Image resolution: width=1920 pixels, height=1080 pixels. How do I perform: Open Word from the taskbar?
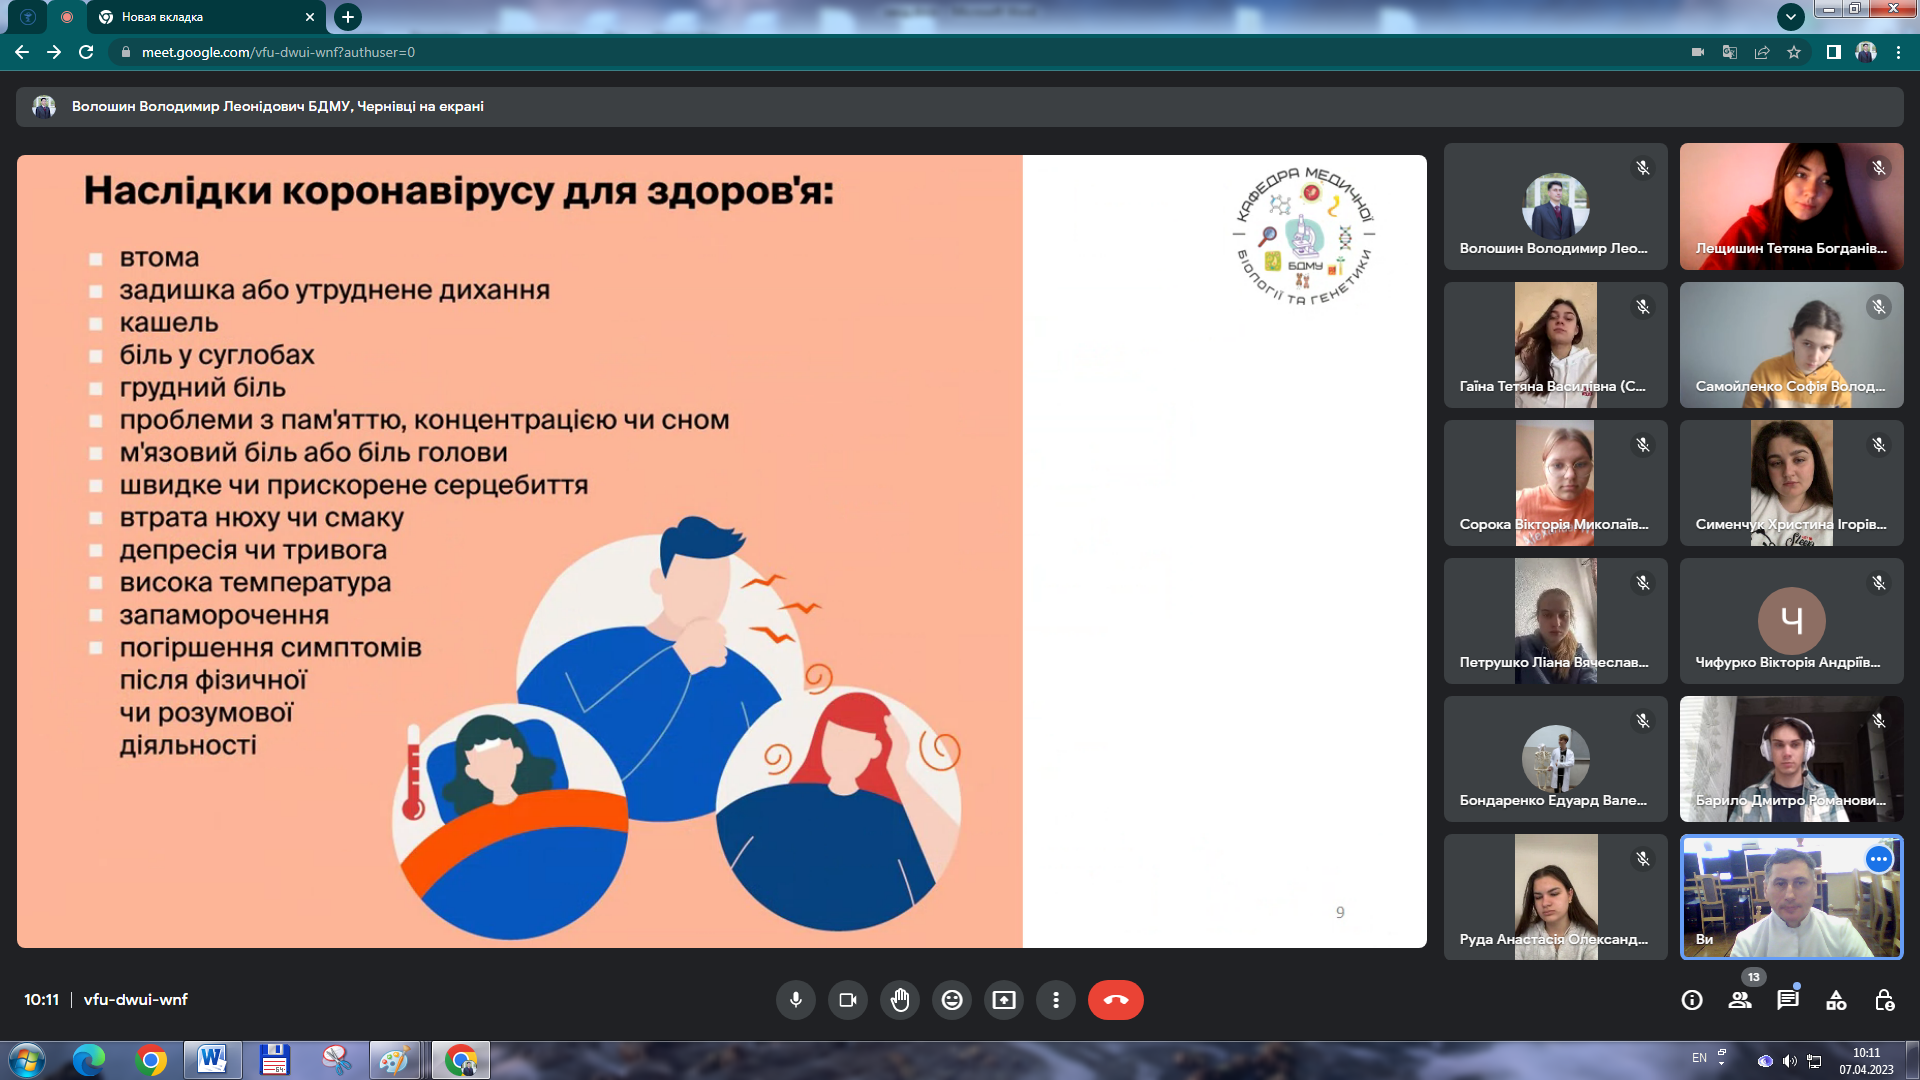click(212, 1060)
